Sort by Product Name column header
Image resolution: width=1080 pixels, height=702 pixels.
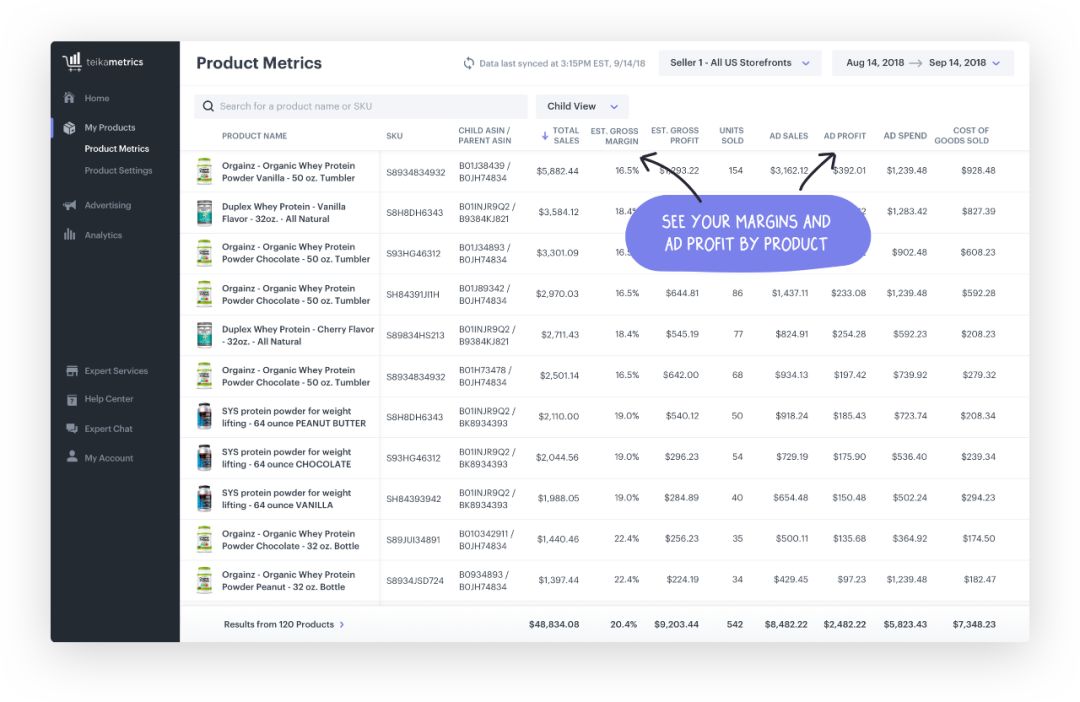pyautogui.click(x=254, y=136)
